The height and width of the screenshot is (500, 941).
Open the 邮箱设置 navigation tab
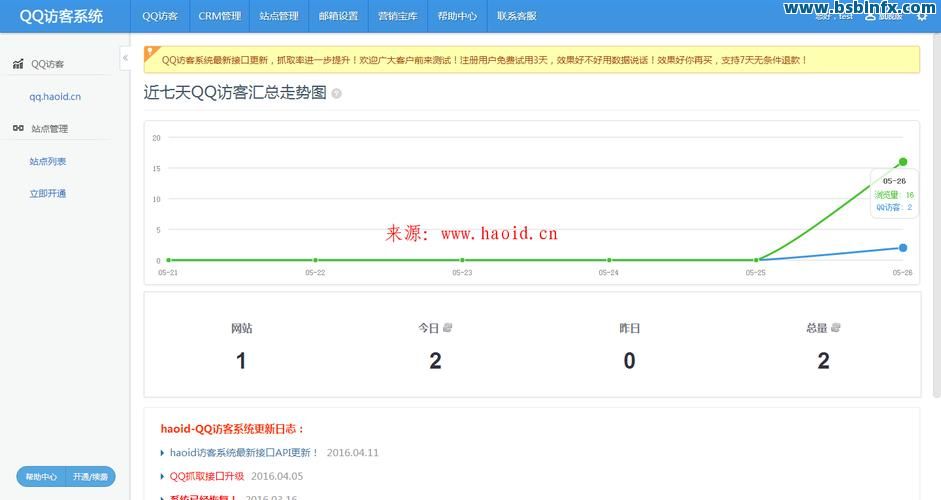[x=338, y=16]
